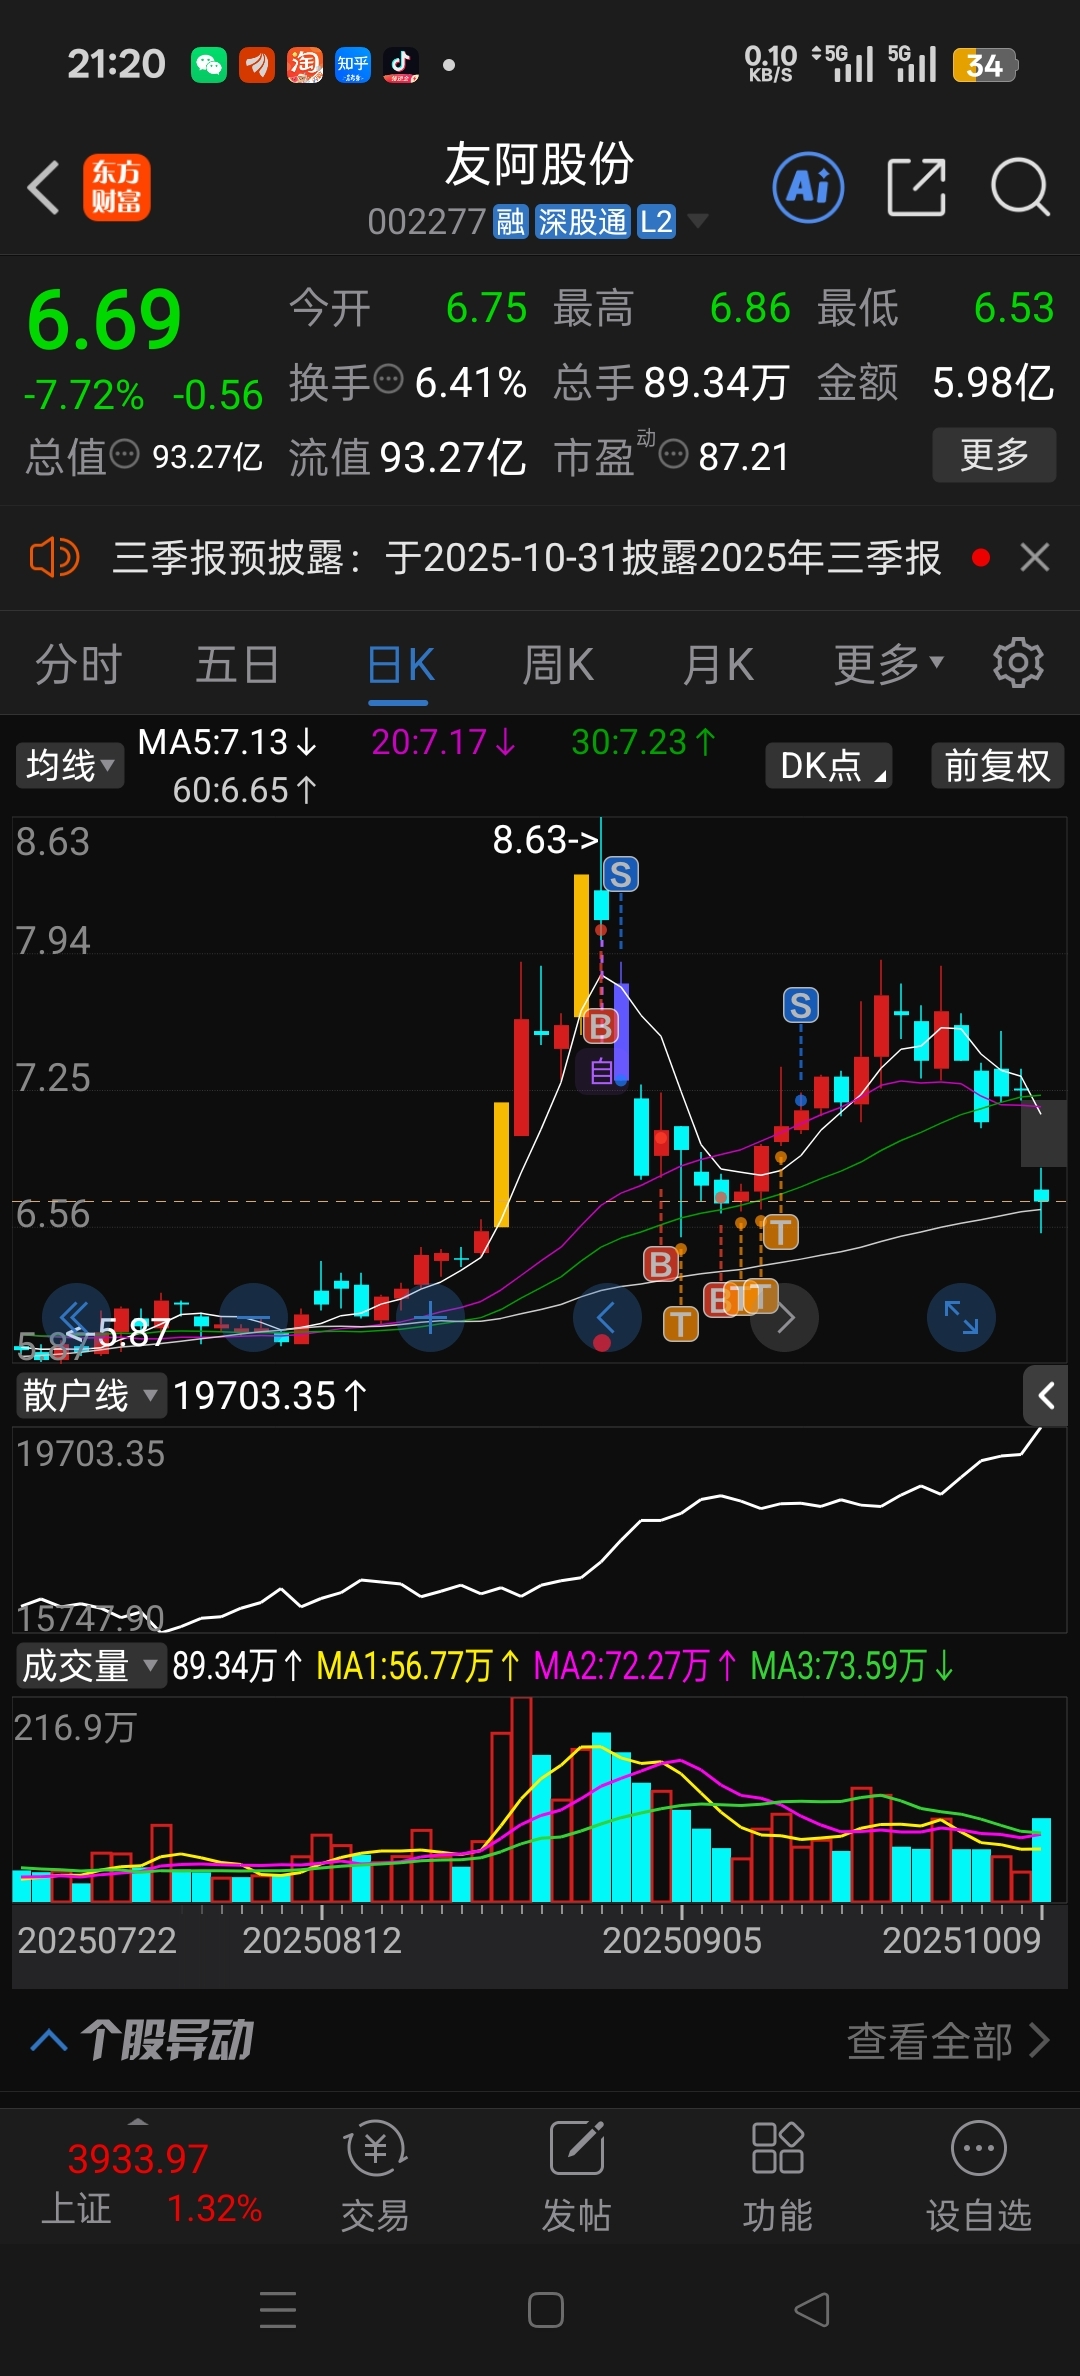This screenshot has width=1080, height=2376.
Task: Tap the 交易 trade icon
Action: click(x=375, y=2177)
